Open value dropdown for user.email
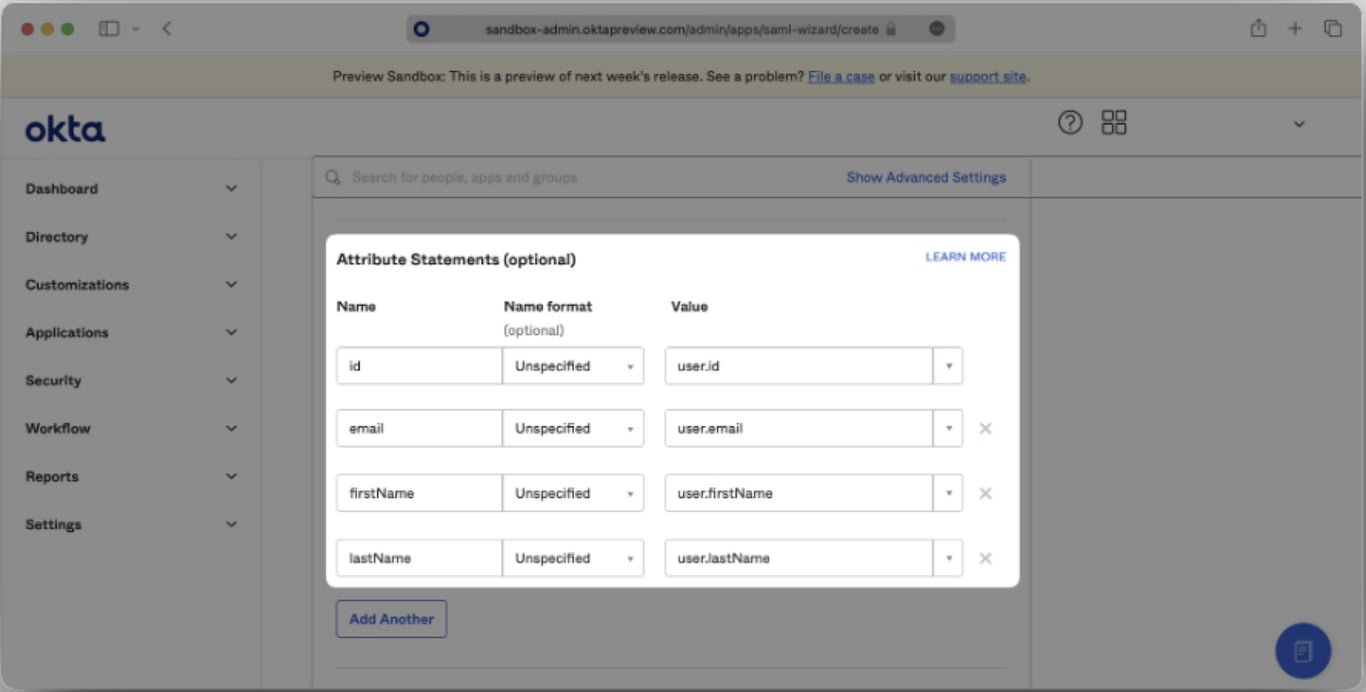 pyautogui.click(x=948, y=428)
